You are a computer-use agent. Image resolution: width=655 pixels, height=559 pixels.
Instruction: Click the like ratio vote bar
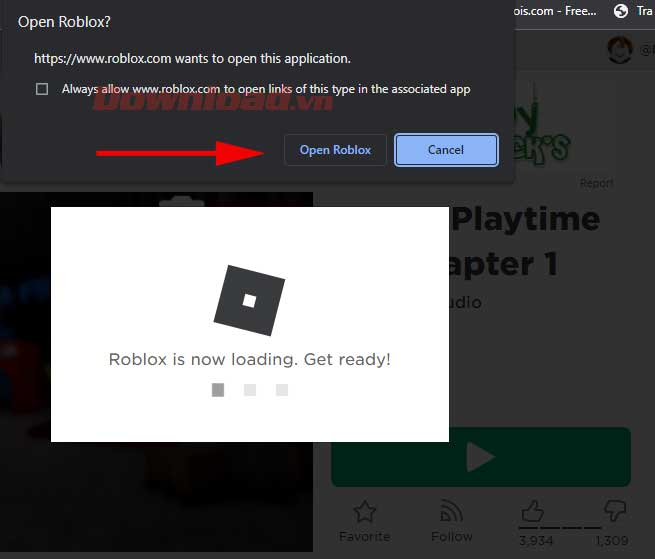560,528
